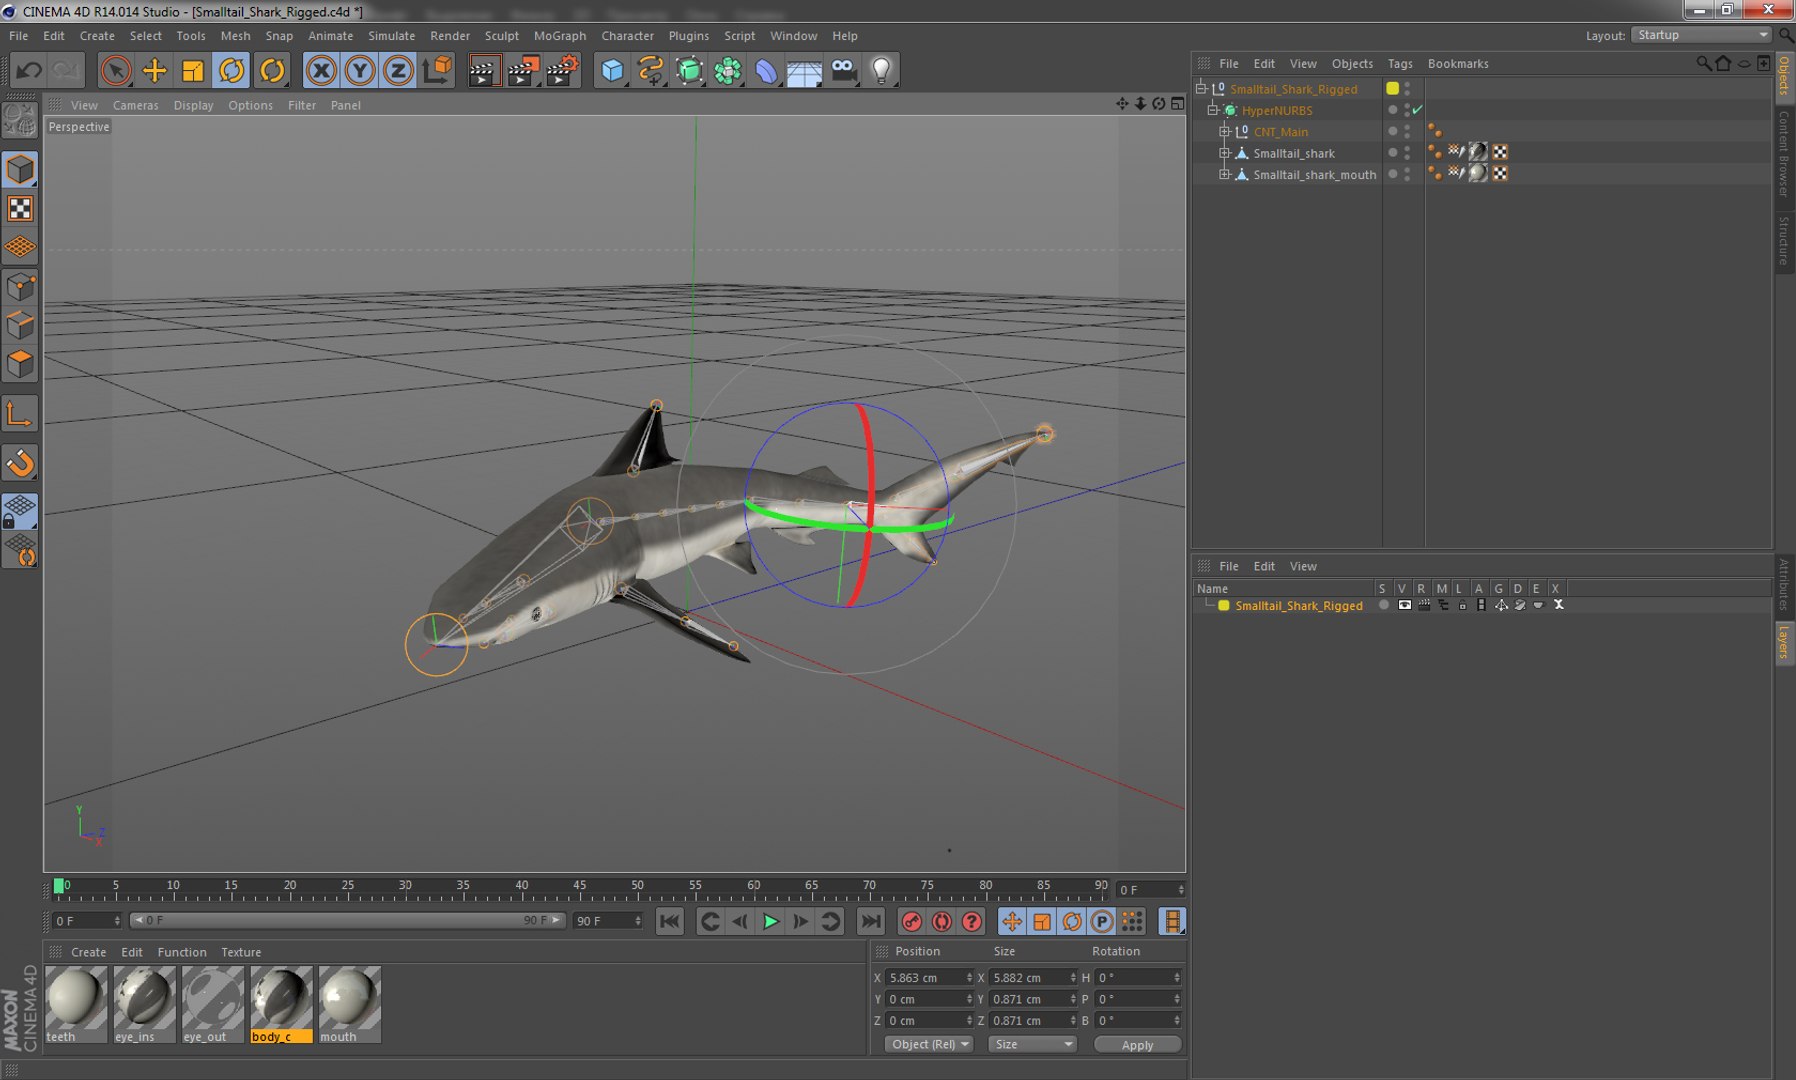
Task: Activate the Scale tool
Action: pos(193,70)
